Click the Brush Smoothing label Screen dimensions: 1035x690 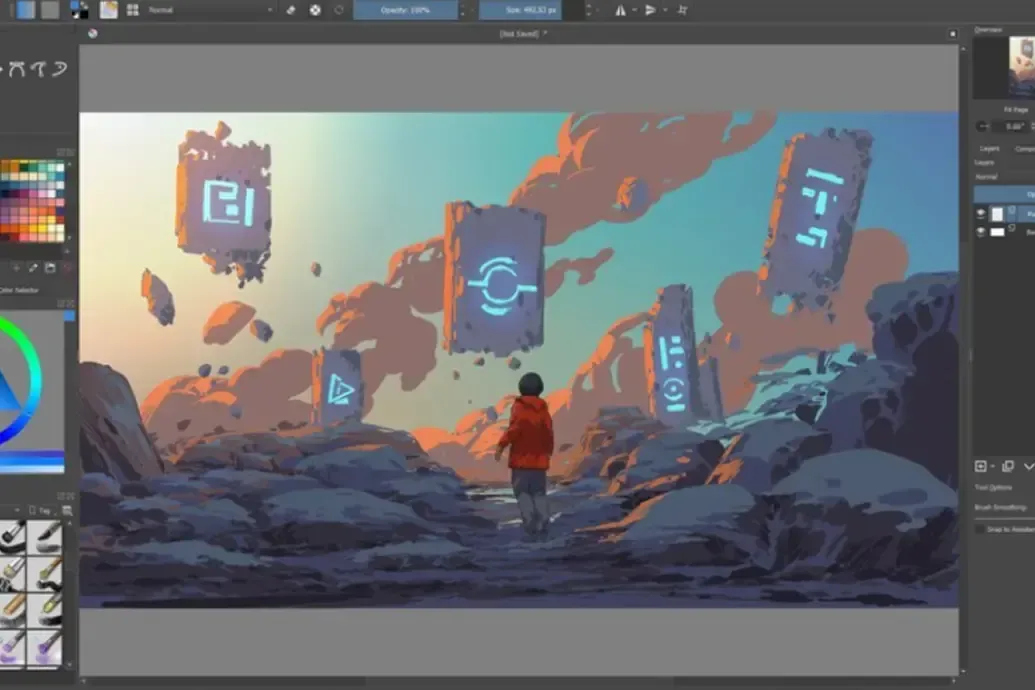[1001, 507]
